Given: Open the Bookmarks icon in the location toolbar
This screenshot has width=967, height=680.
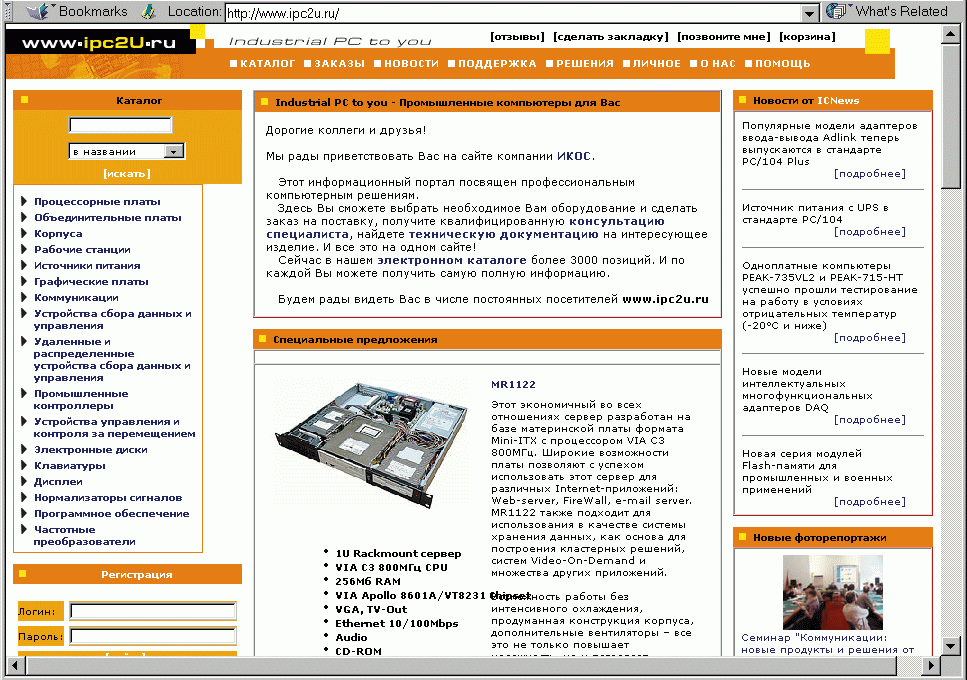Looking at the screenshot, I should 38,11.
